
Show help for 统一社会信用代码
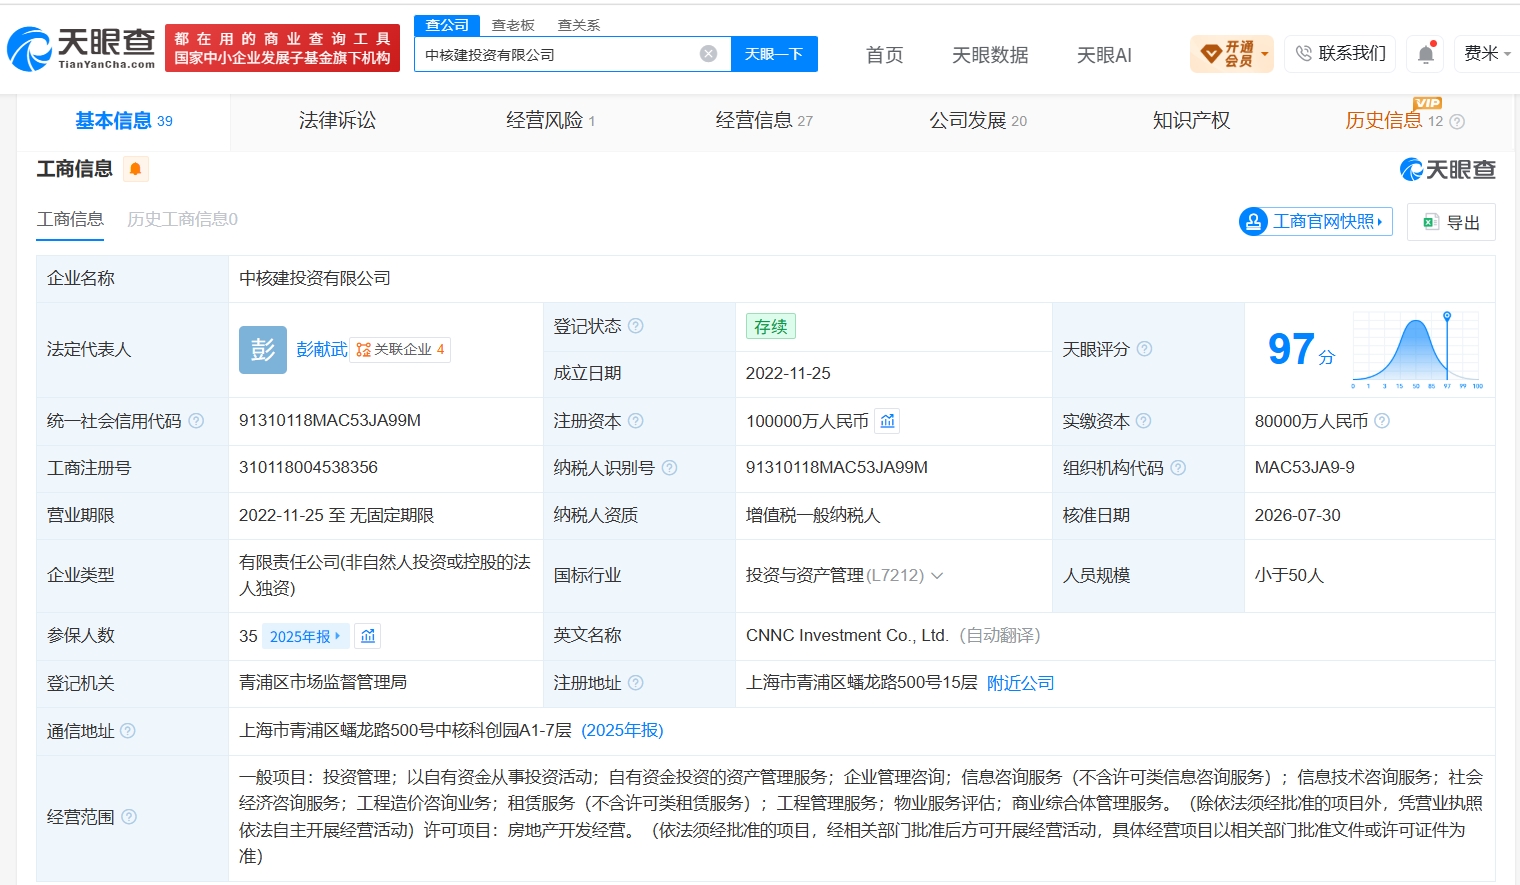click(x=196, y=421)
